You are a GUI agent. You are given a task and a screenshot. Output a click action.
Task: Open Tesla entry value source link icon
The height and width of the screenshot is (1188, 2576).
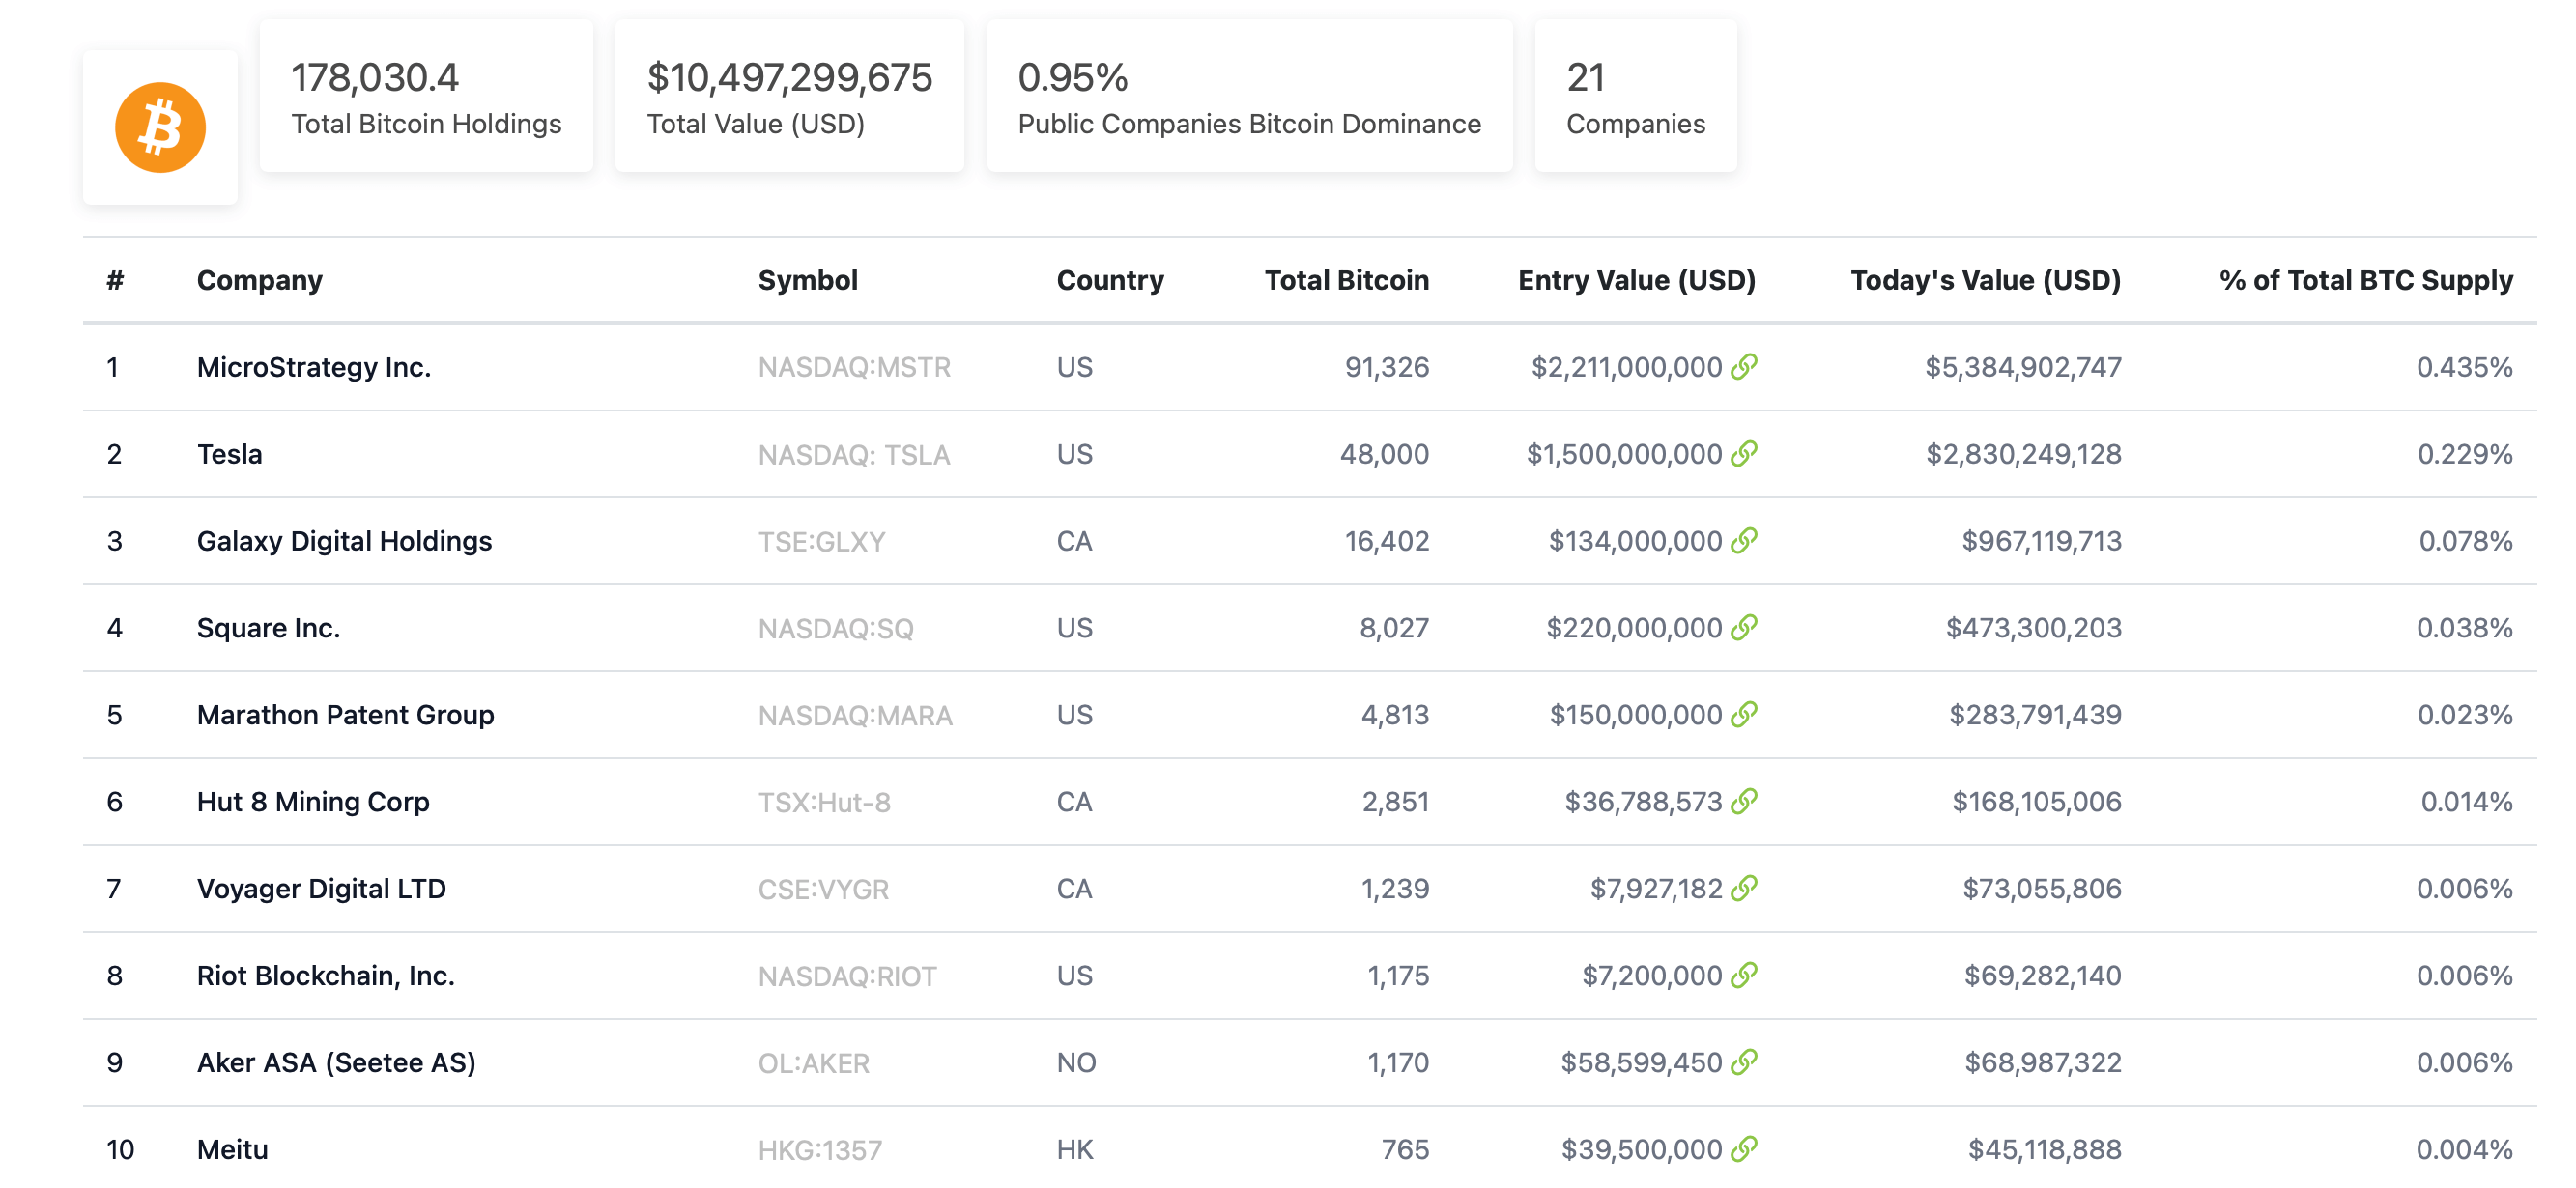[1743, 454]
